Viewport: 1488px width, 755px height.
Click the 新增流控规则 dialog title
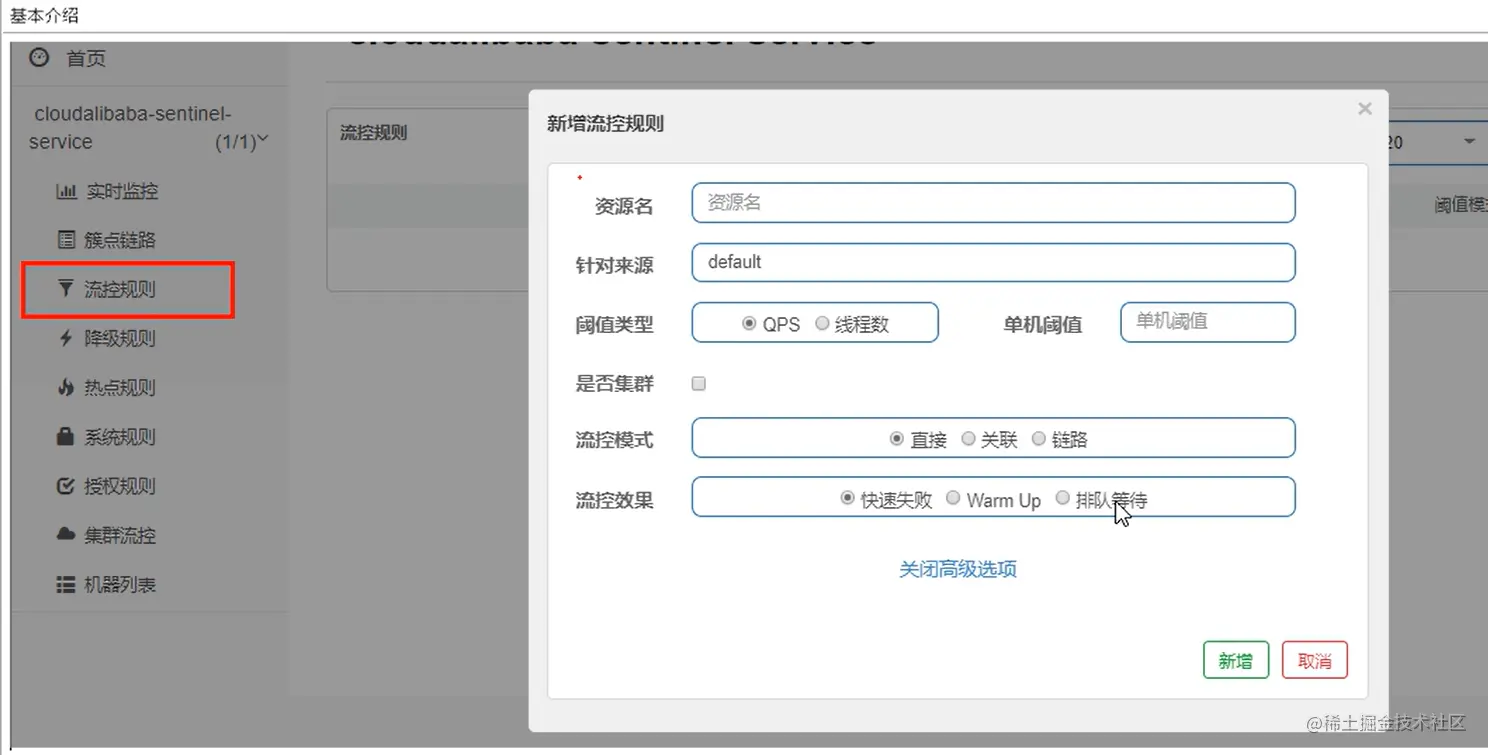(x=605, y=123)
